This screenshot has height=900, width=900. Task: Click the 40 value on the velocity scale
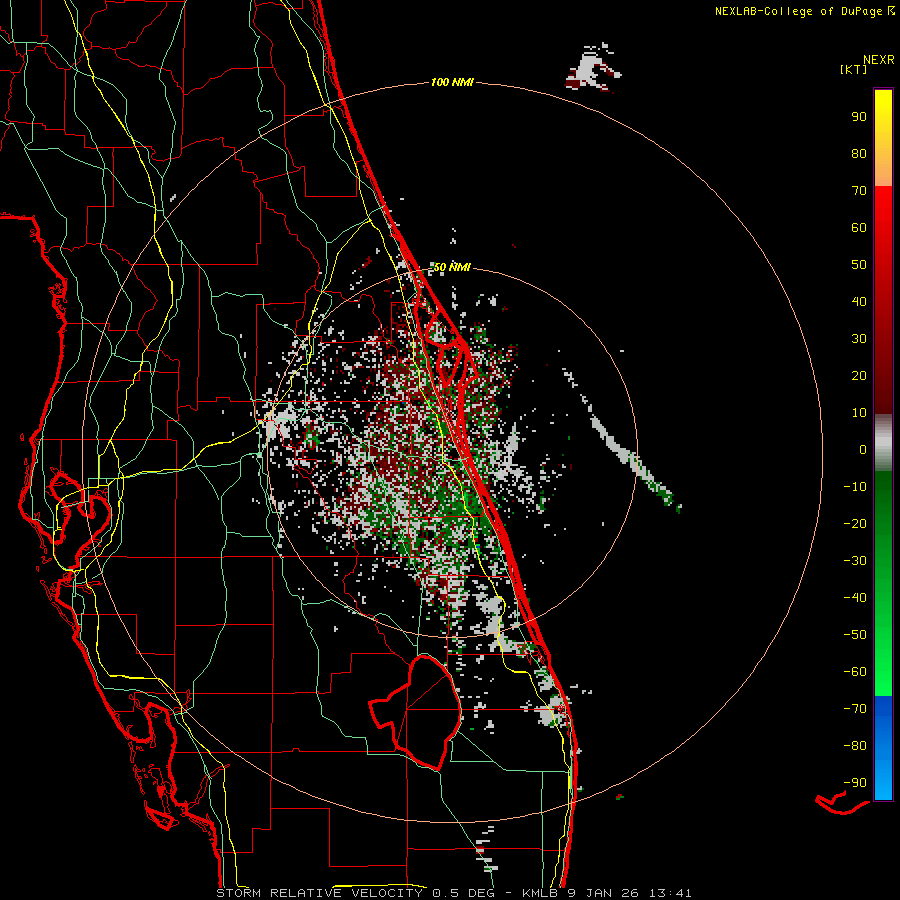[859, 301]
